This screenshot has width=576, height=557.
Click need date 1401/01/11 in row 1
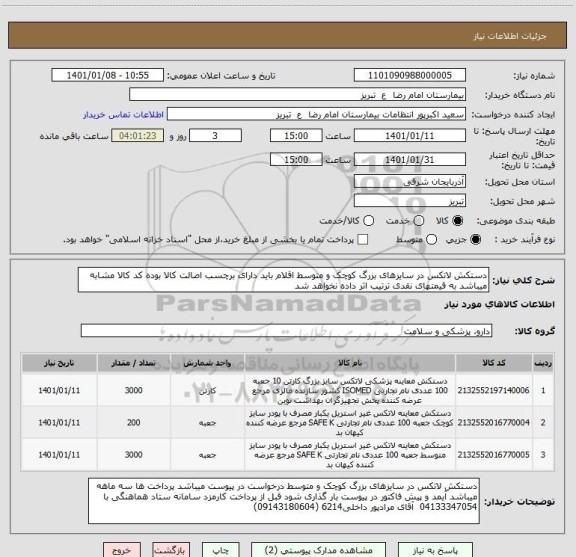pos(59,390)
